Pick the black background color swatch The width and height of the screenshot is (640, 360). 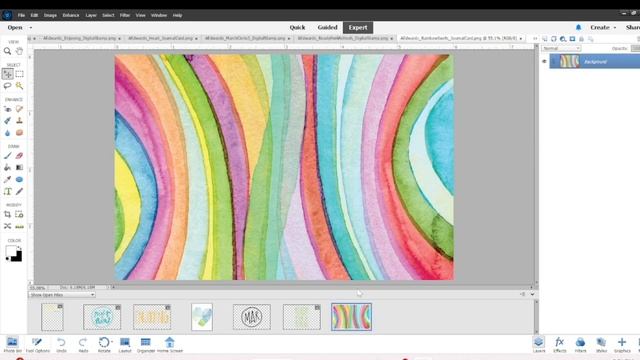click(x=17, y=256)
